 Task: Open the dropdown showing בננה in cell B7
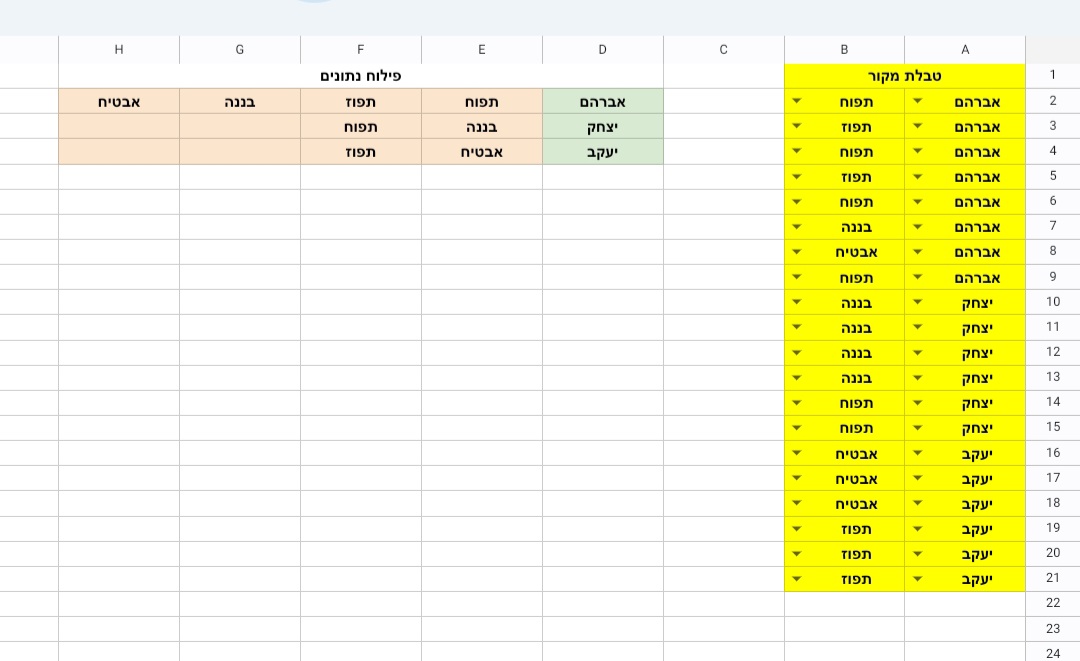pos(796,226)
